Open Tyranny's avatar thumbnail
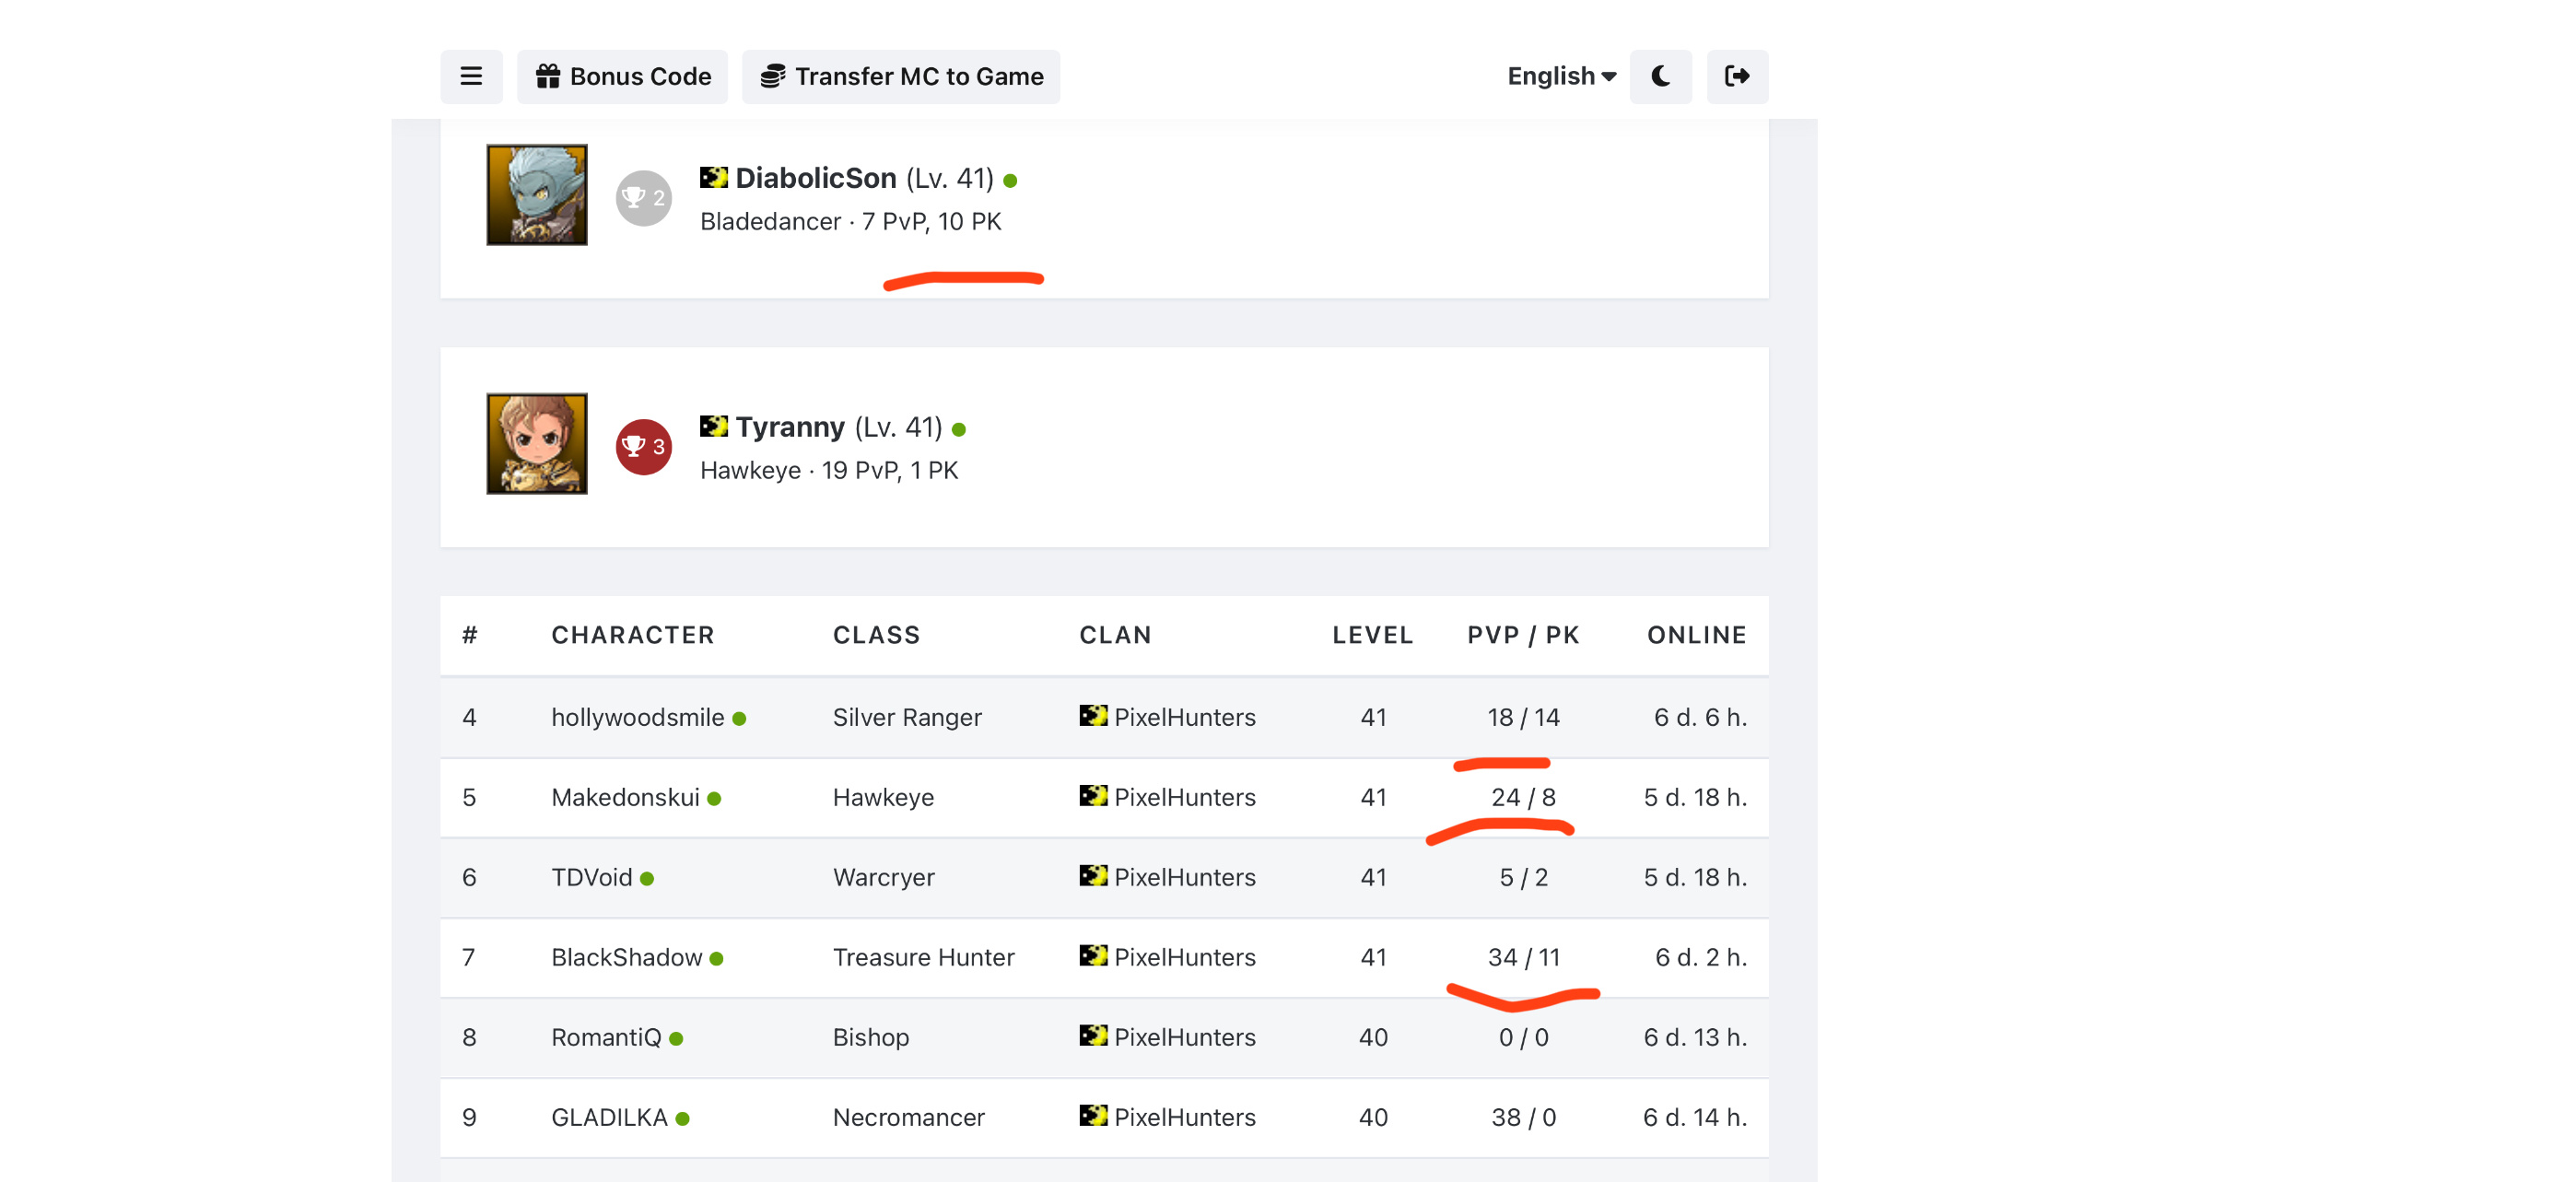The image size is (2576, 1182). (x=537, y=443)
